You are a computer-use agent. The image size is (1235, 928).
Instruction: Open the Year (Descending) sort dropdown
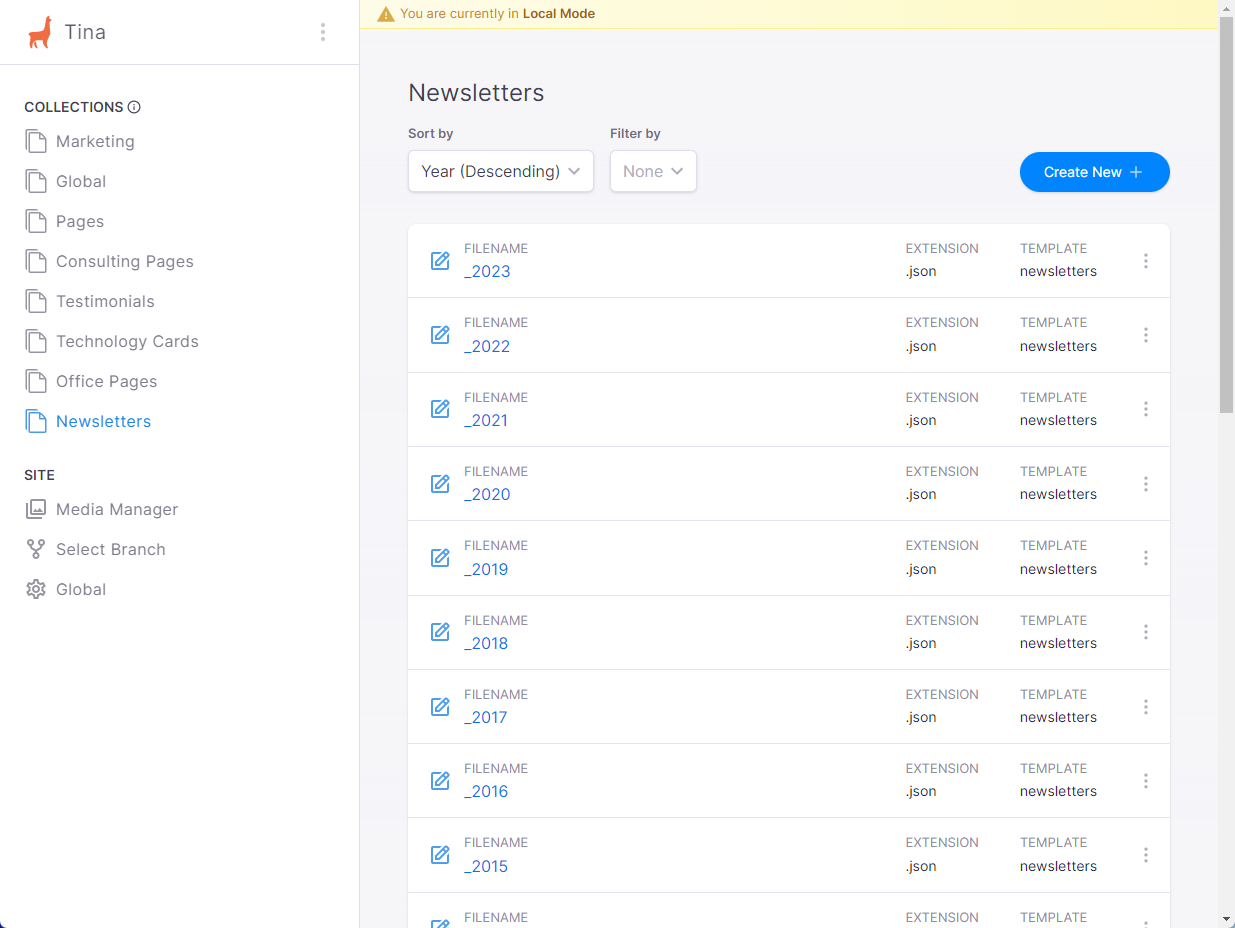(x=500, y=171)
